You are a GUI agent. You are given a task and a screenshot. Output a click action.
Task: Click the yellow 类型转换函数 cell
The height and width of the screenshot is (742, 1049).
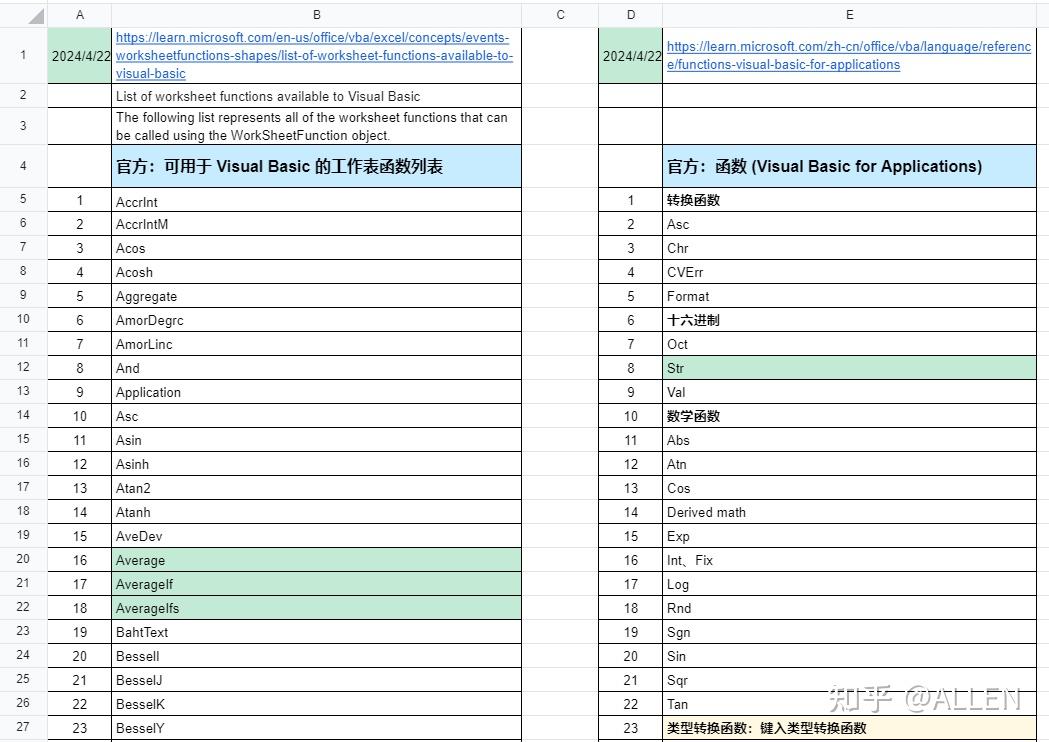click(x=848, y=728)
